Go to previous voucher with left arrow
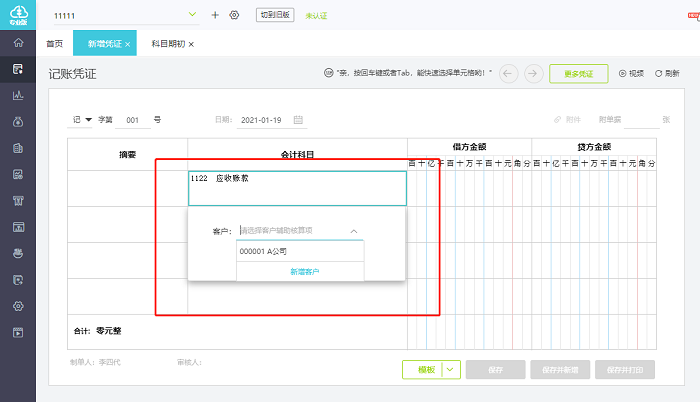This screenshot has height=402, width=700. [508, 74]
